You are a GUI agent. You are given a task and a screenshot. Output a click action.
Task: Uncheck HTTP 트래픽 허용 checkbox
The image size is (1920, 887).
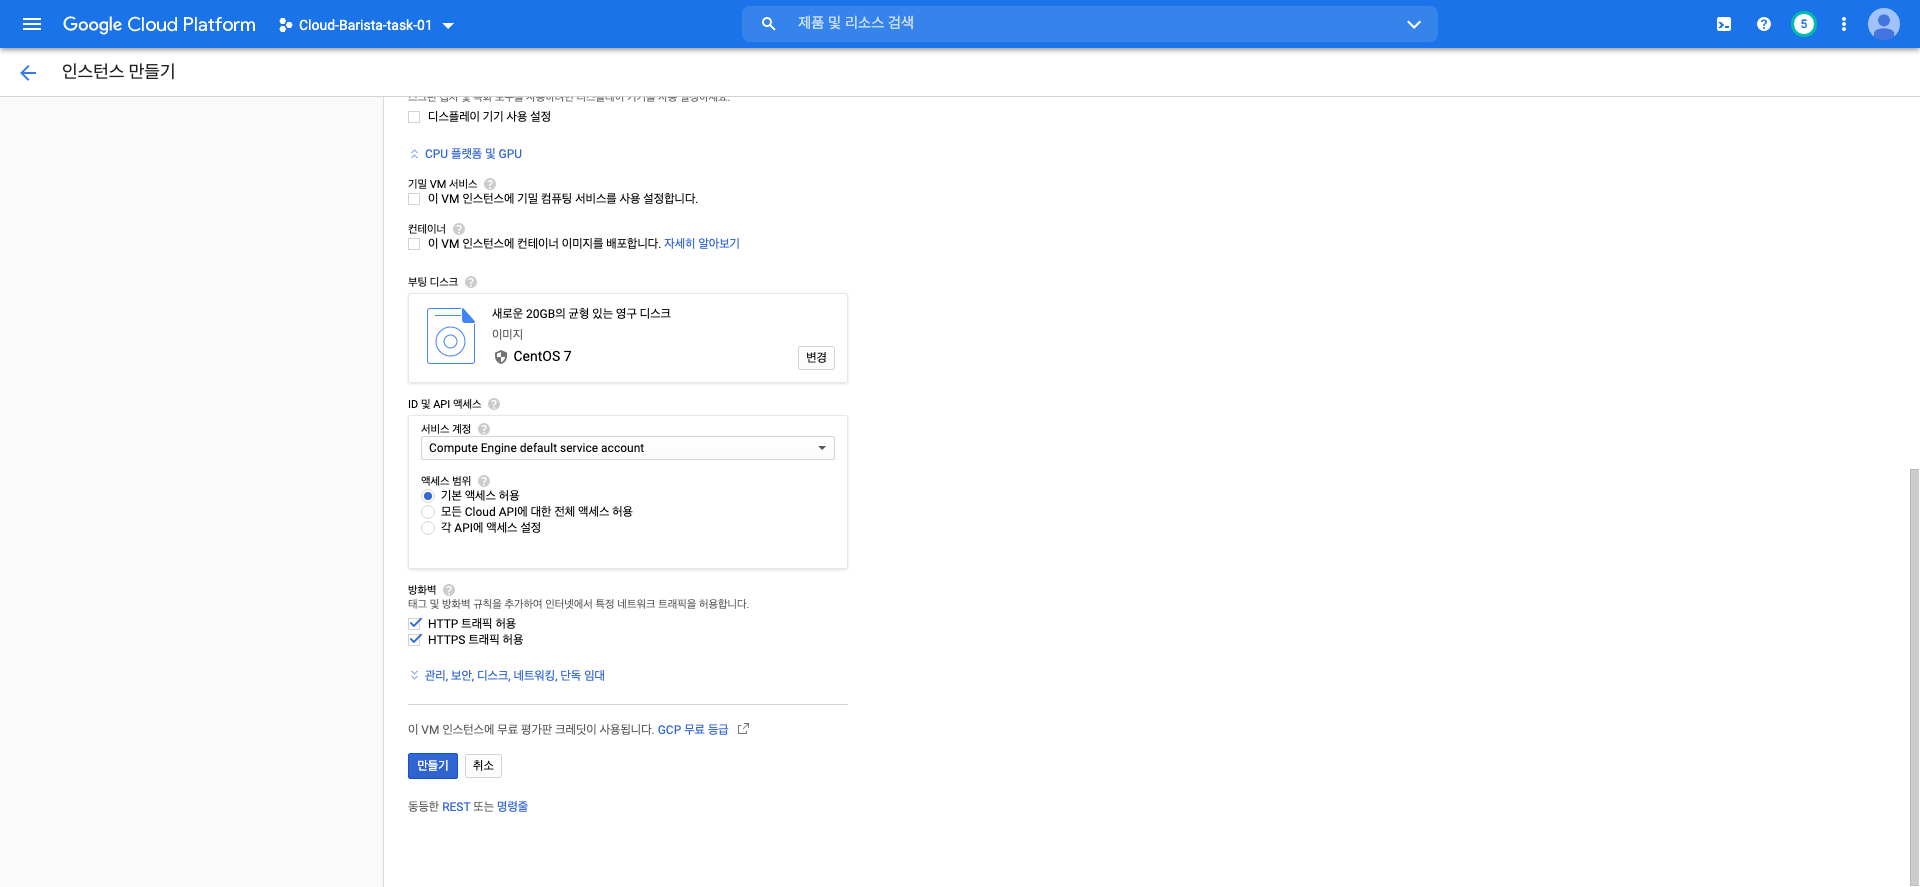click(415, 623)
